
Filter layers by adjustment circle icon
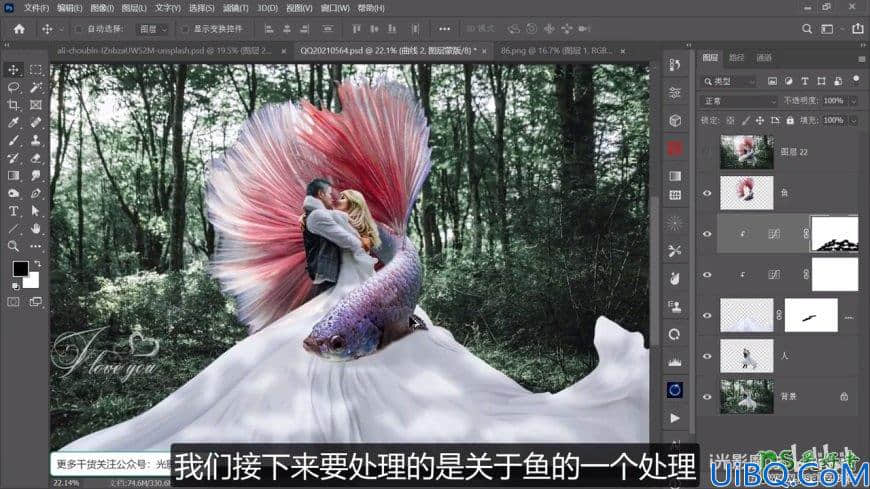click(x=788, y=81)
